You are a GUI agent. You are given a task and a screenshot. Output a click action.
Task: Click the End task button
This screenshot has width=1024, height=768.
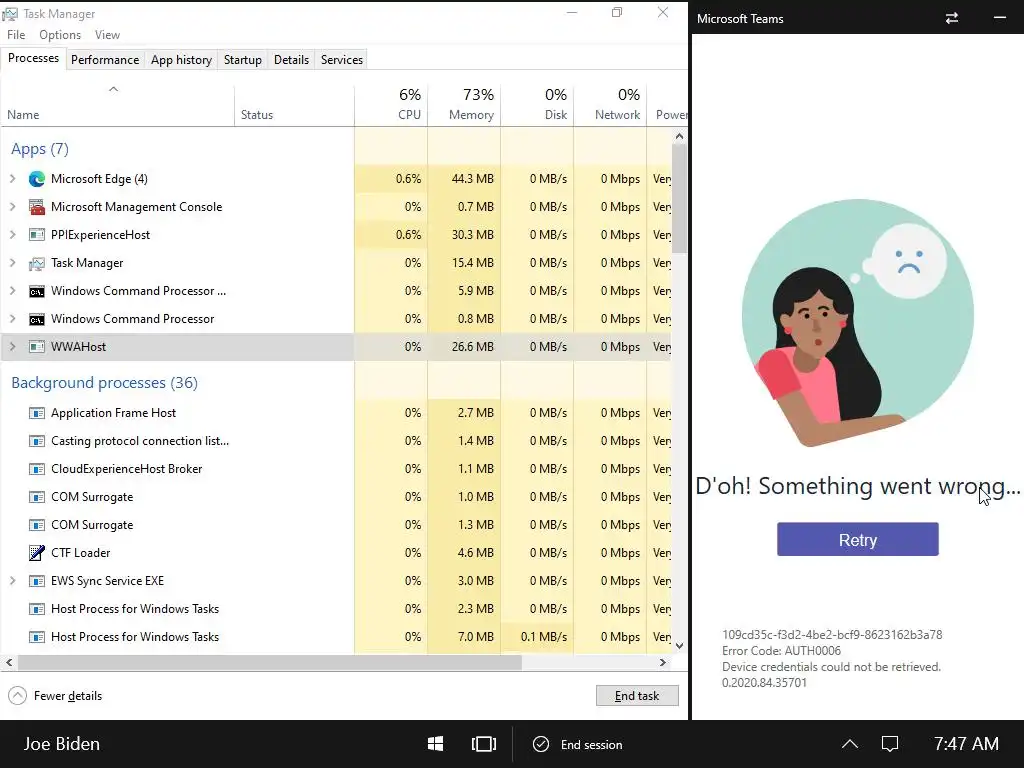pyautogui.click(x=637, y=696)
